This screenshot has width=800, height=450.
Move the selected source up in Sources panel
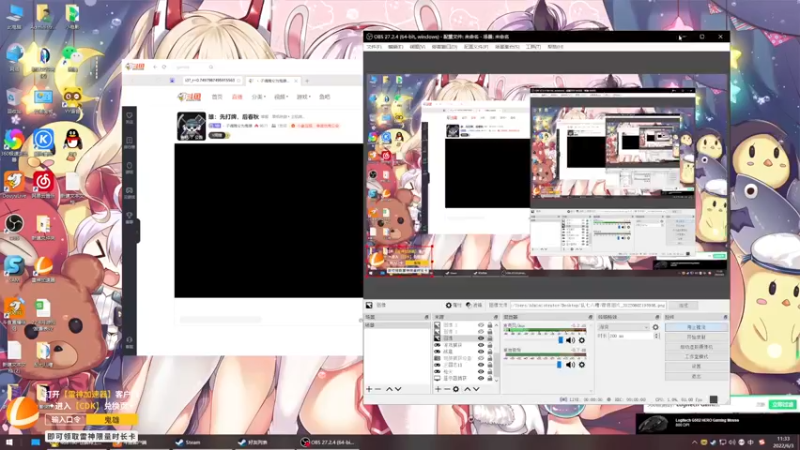click(x=467, y=389)
